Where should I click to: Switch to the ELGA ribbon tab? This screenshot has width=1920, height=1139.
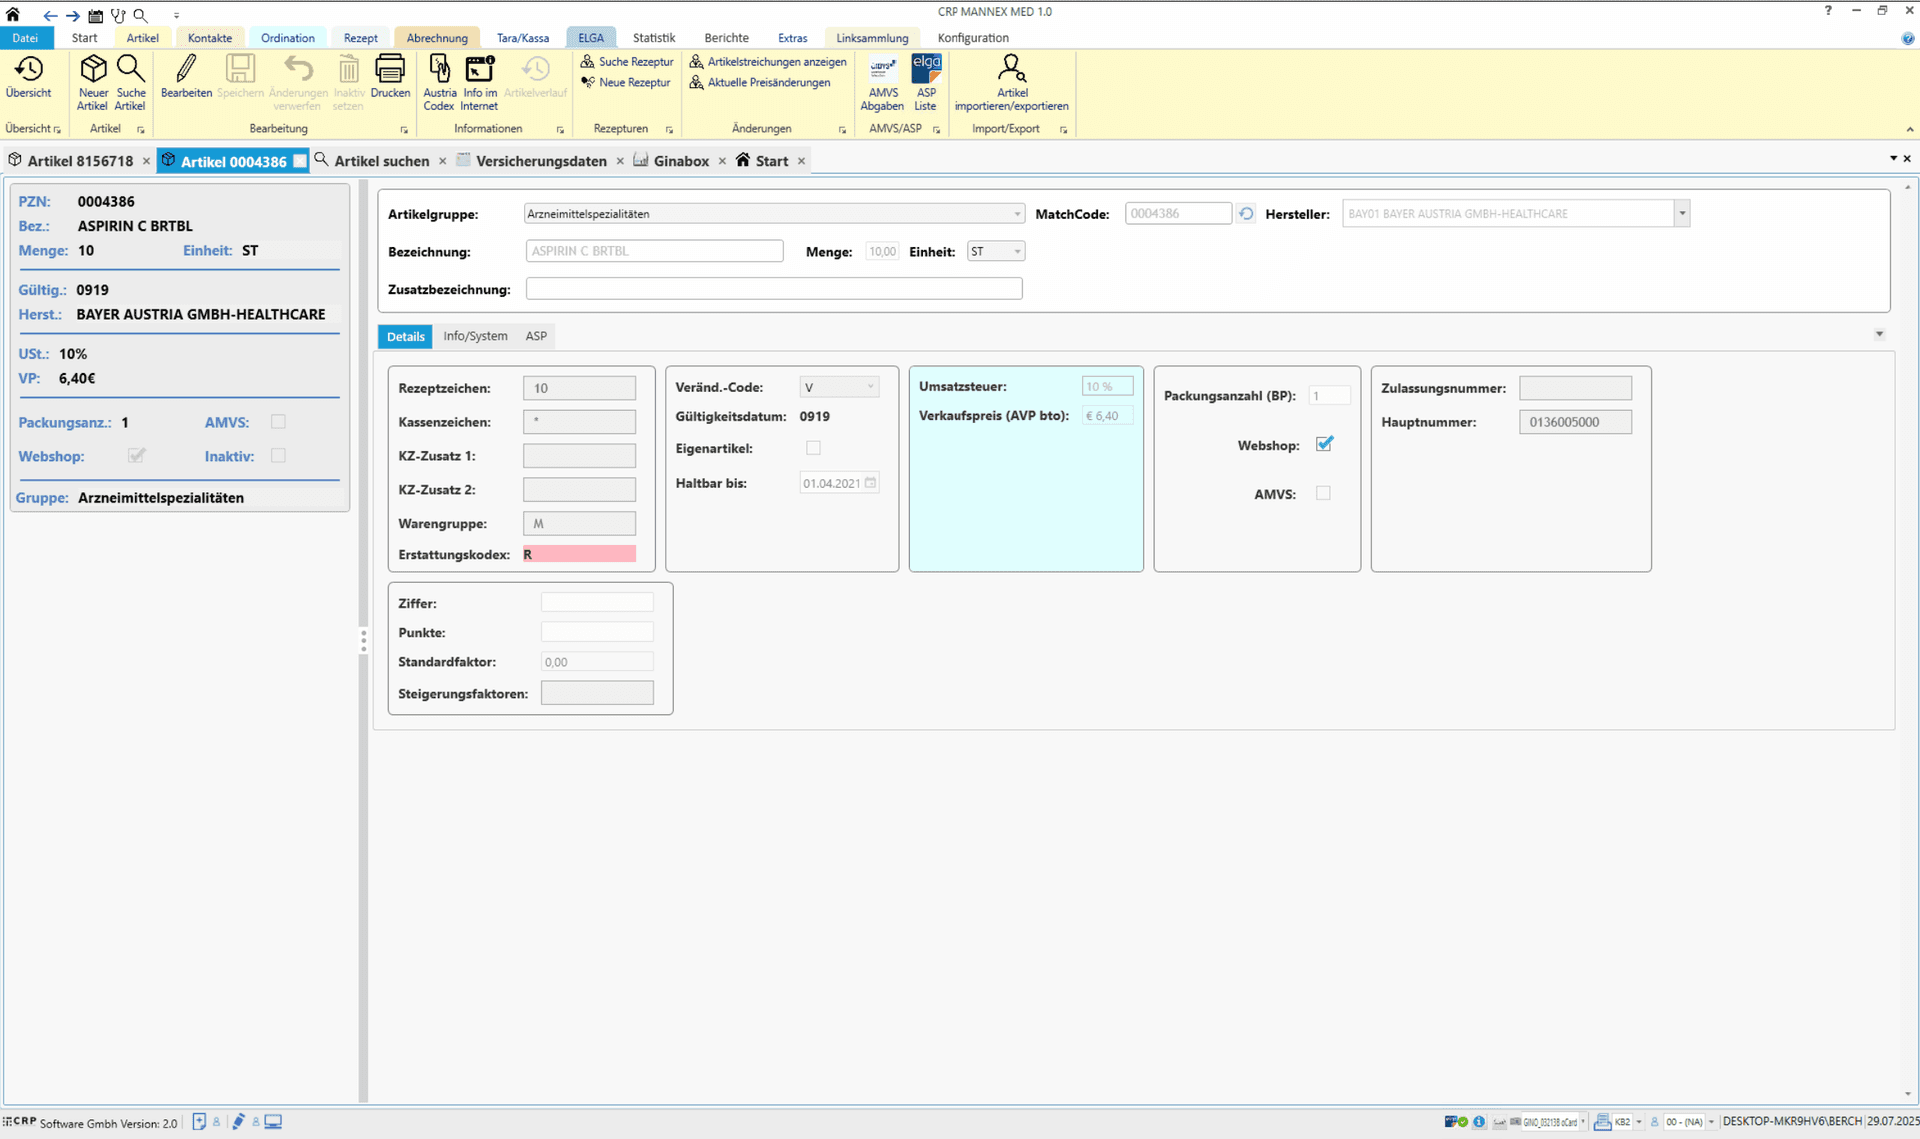tap(591, 38)
